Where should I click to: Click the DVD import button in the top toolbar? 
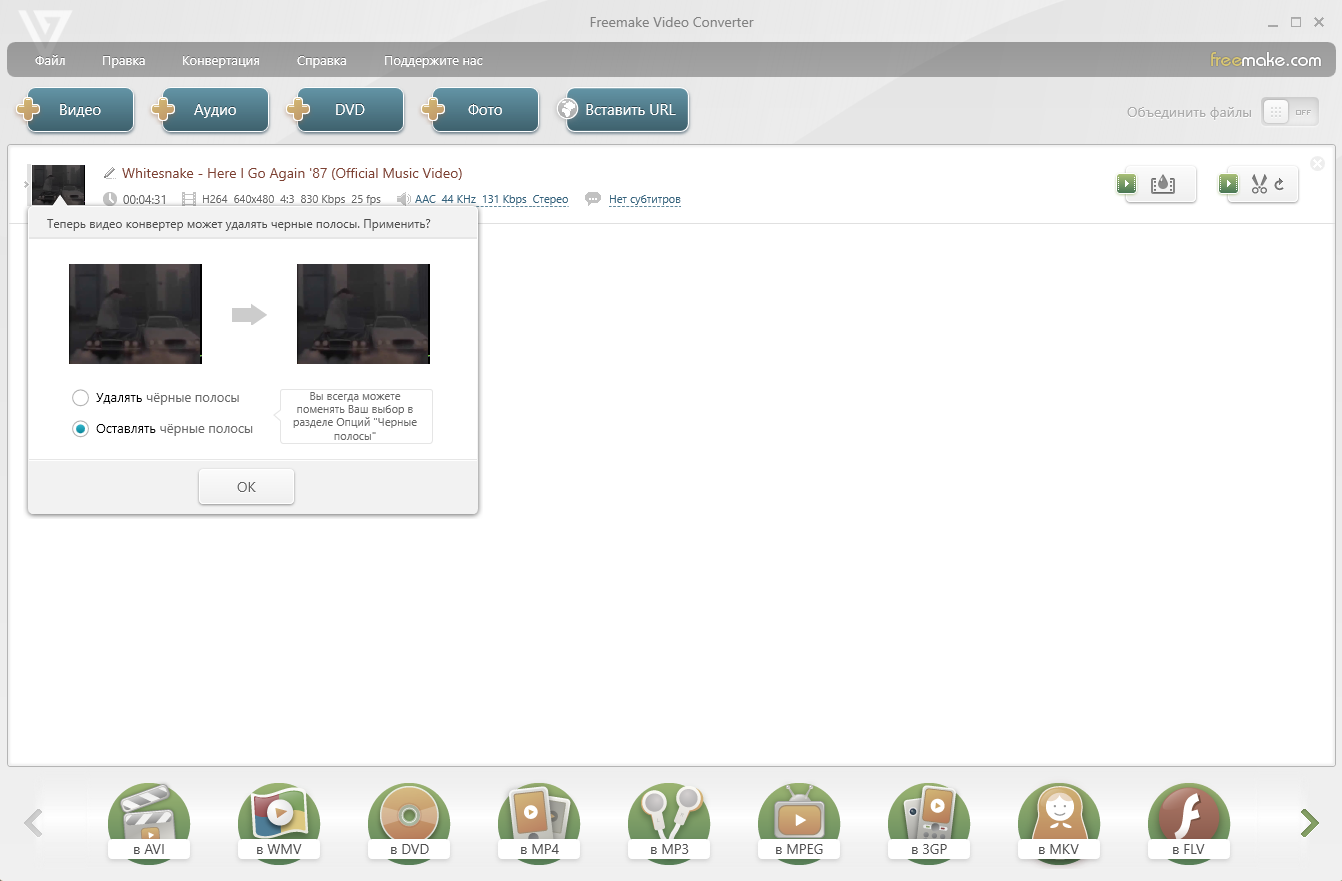pyautogui.click(x=345, y=110)
